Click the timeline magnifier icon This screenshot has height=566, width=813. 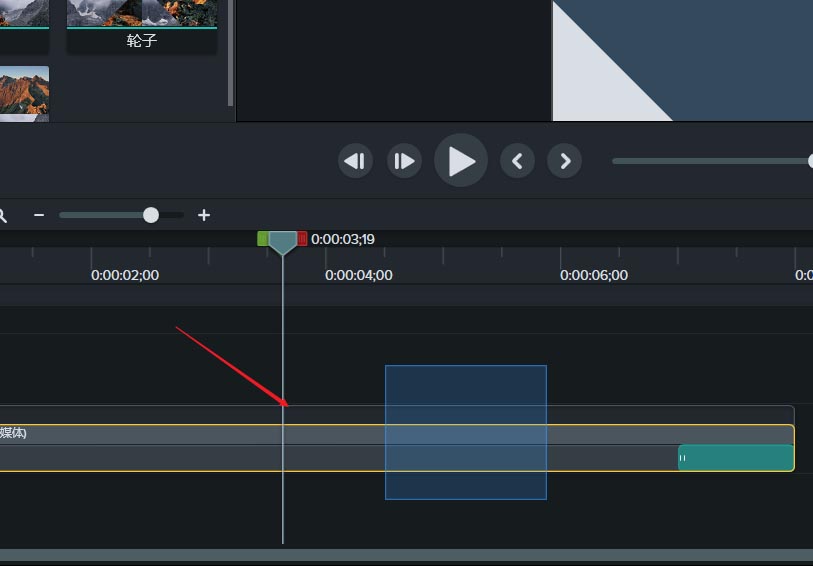3,215
